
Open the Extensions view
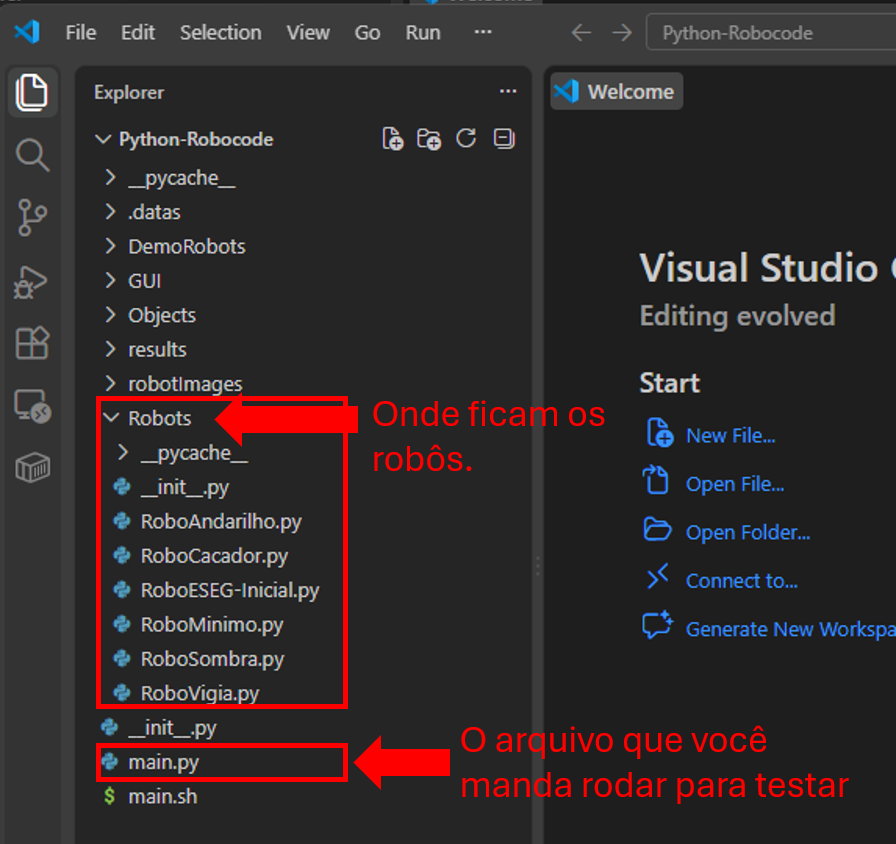(x=32, y=343)
